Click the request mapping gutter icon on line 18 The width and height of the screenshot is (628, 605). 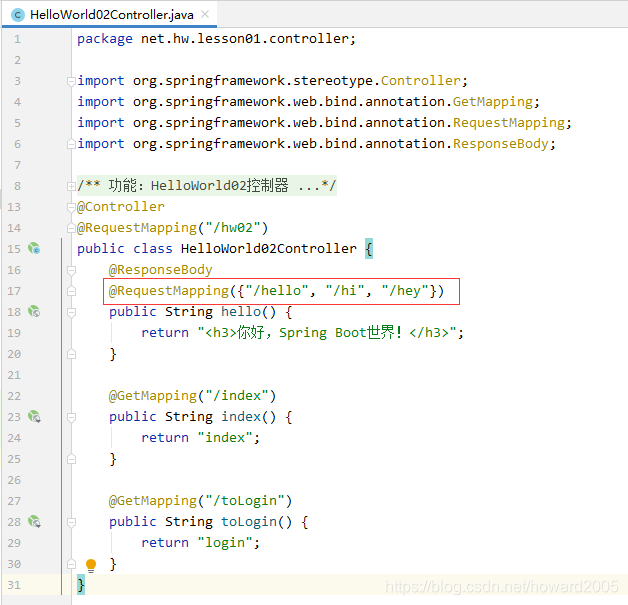point(34,312)
